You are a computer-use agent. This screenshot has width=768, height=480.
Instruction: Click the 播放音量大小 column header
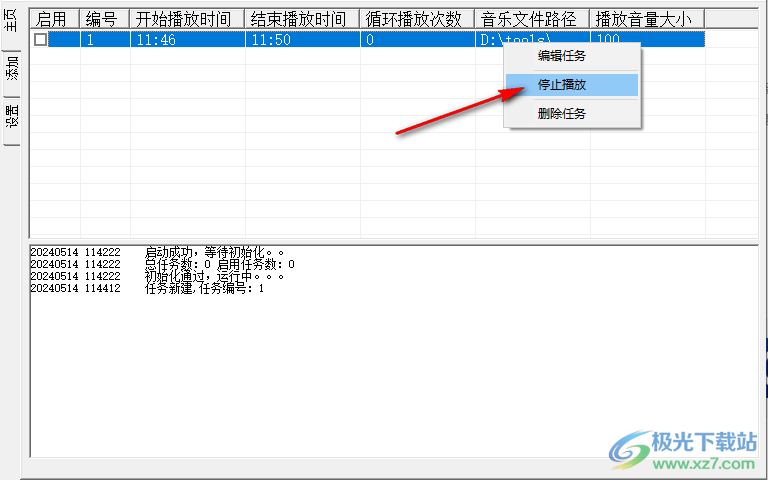tap(646, 18)
